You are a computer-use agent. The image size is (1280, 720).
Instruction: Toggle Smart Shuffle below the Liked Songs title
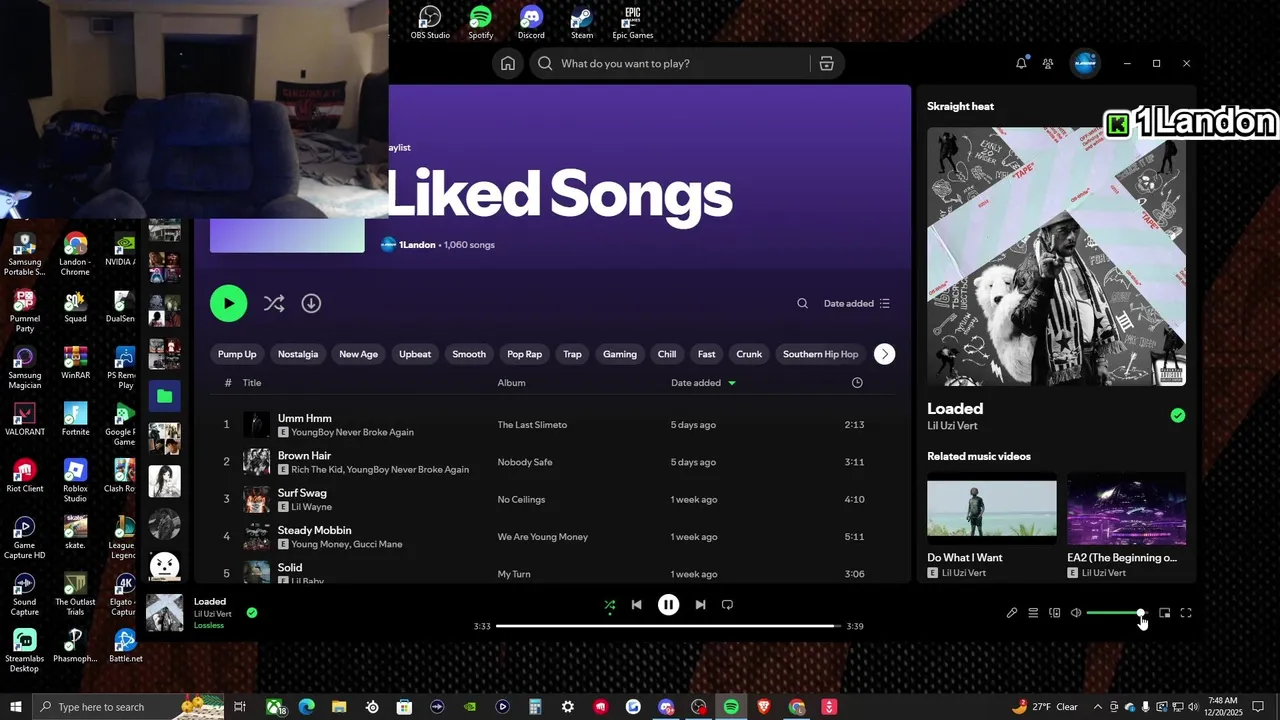(273, 303)
